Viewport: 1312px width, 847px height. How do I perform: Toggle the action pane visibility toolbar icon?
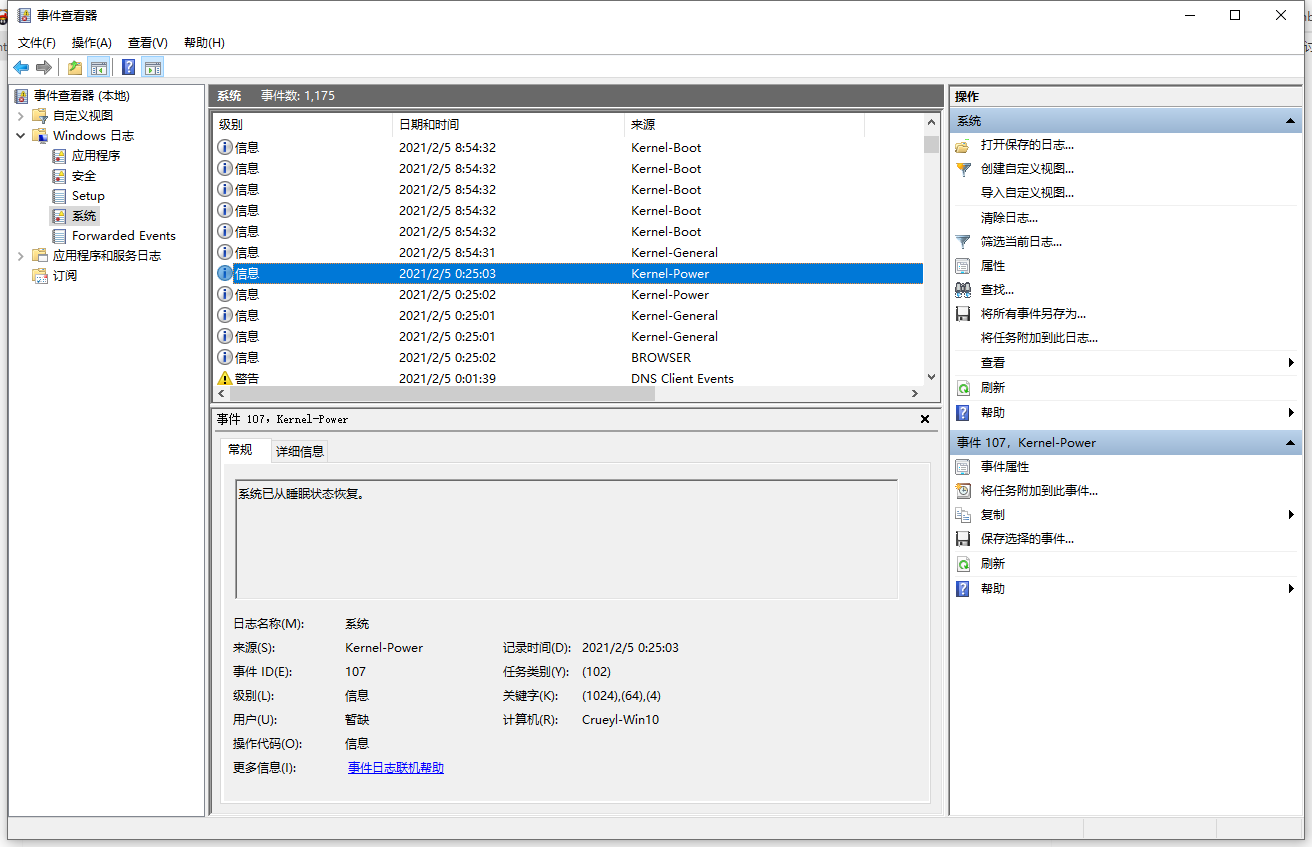(152, 67)
